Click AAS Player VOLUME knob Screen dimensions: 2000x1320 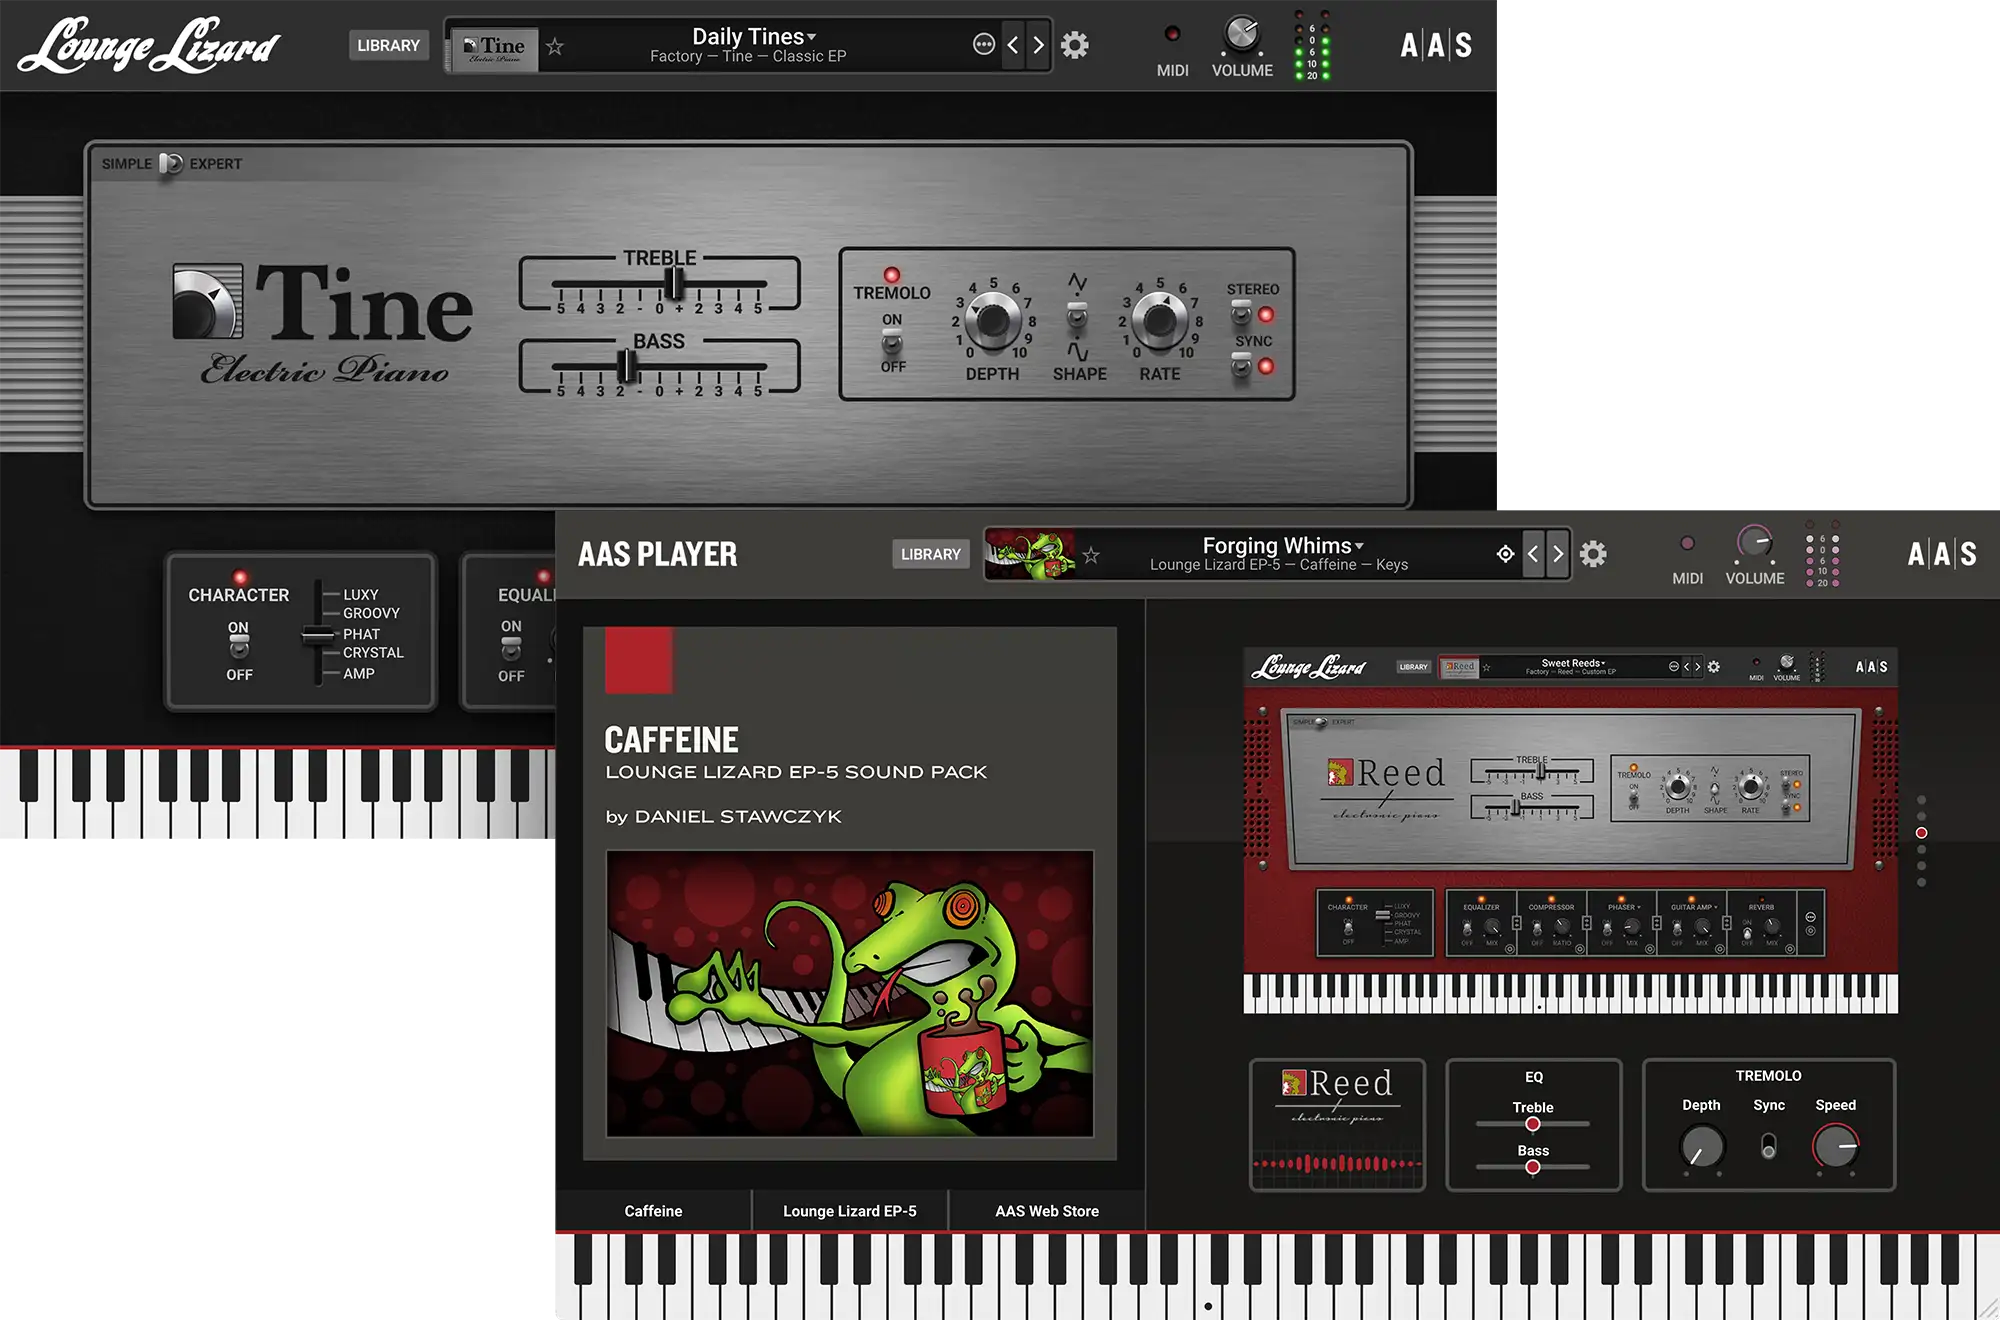click(1754, 543)
